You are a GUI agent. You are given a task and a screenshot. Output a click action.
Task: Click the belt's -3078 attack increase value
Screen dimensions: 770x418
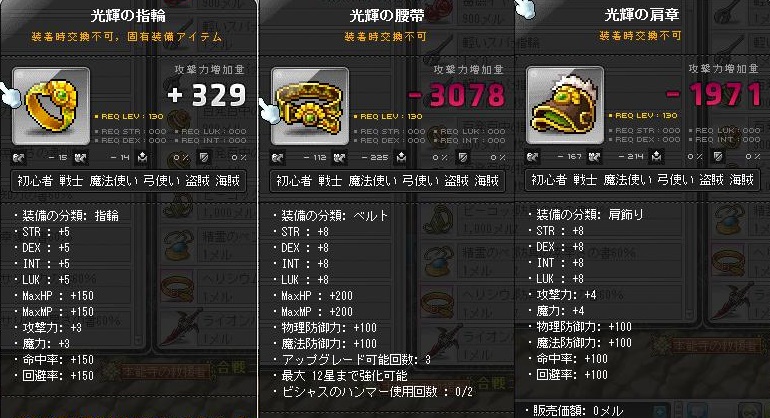[456, 95]
